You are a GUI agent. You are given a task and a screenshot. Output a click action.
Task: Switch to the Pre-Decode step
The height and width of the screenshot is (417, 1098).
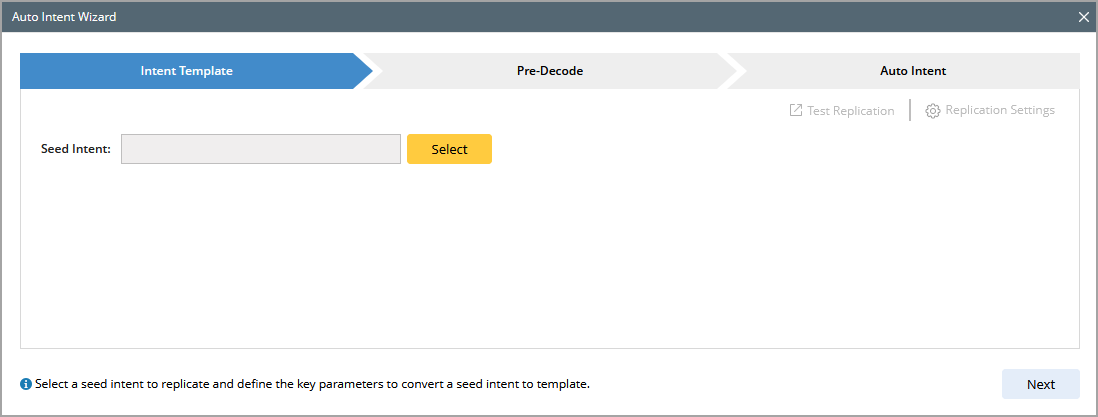click(549, 71)
